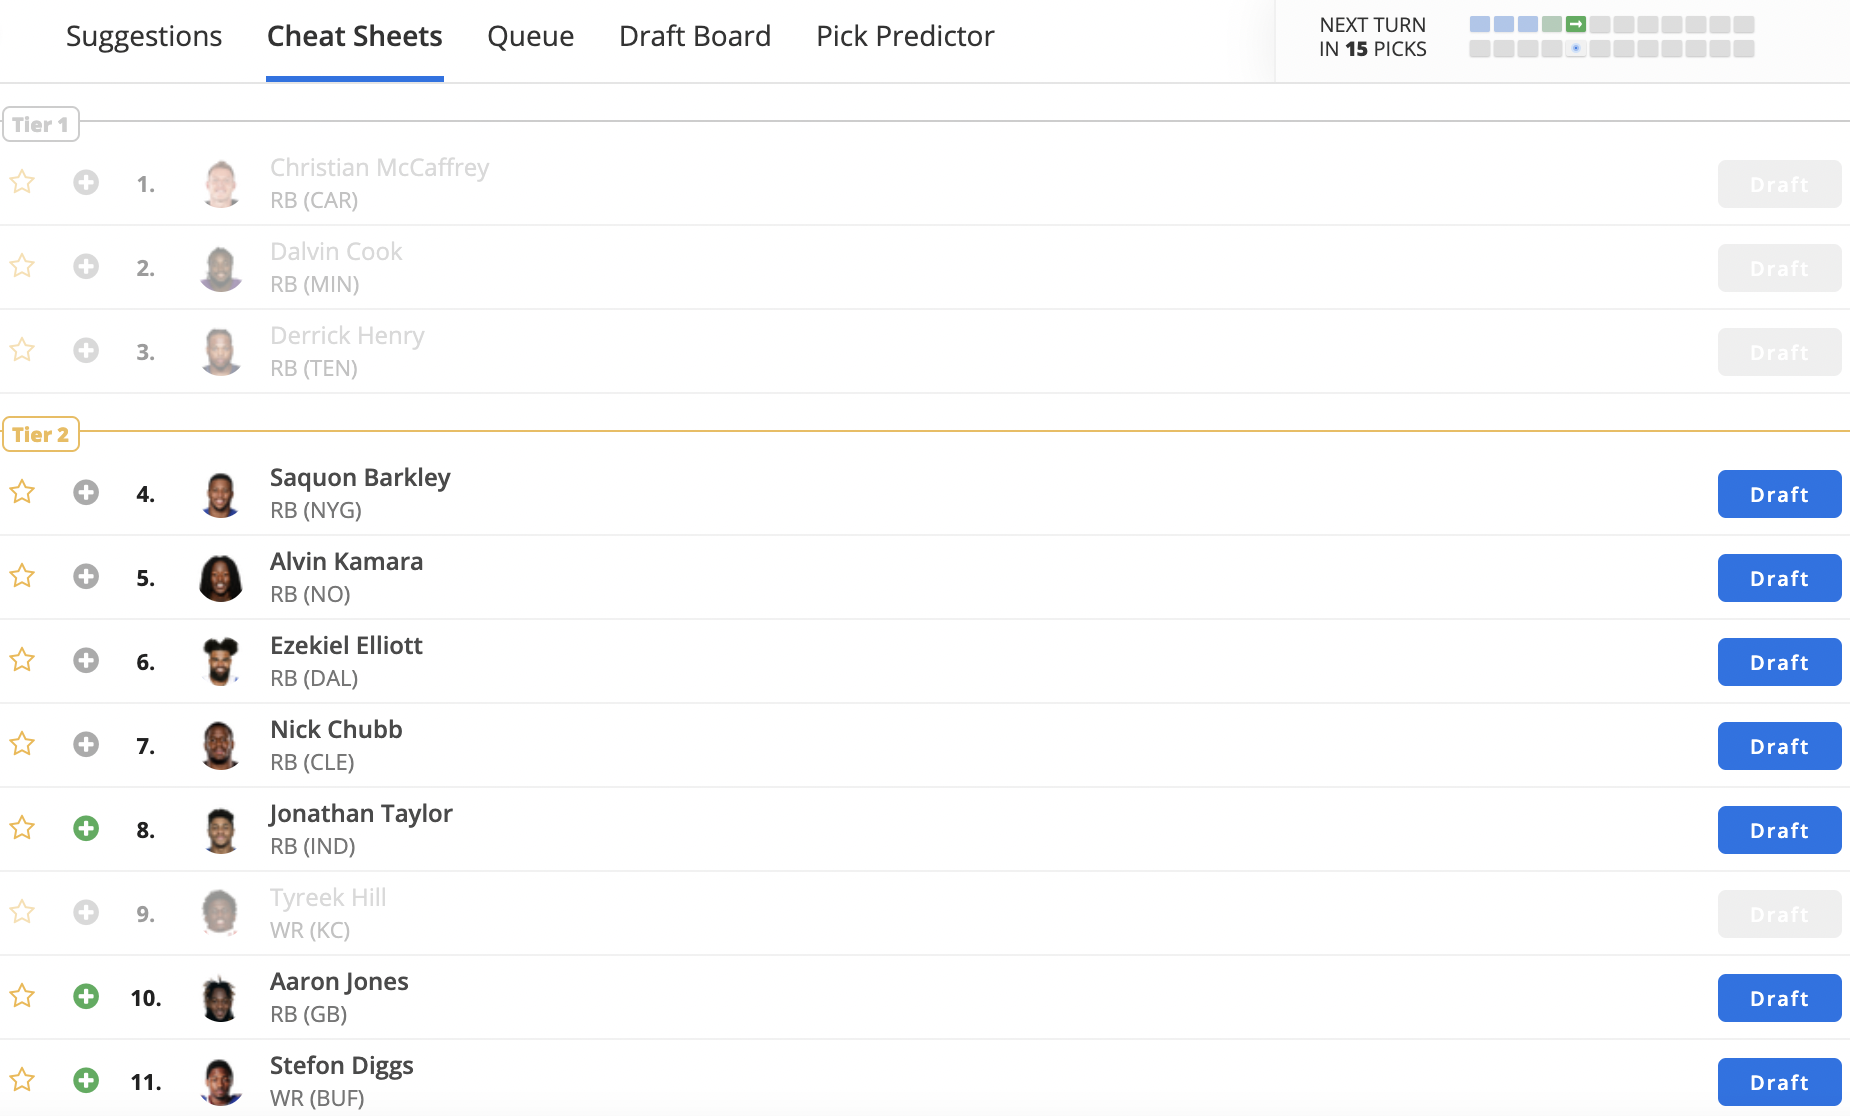Draft Jonathan Taylor
This screenshot has height=1116, width=1850.
(x=1779, y=830)
